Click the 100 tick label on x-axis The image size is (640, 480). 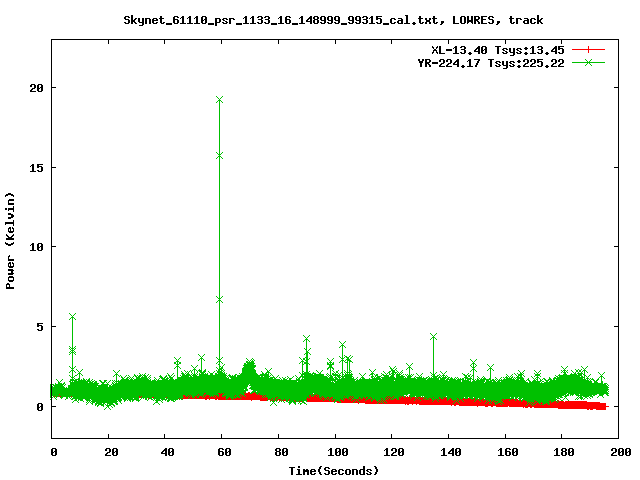point(336,451)
